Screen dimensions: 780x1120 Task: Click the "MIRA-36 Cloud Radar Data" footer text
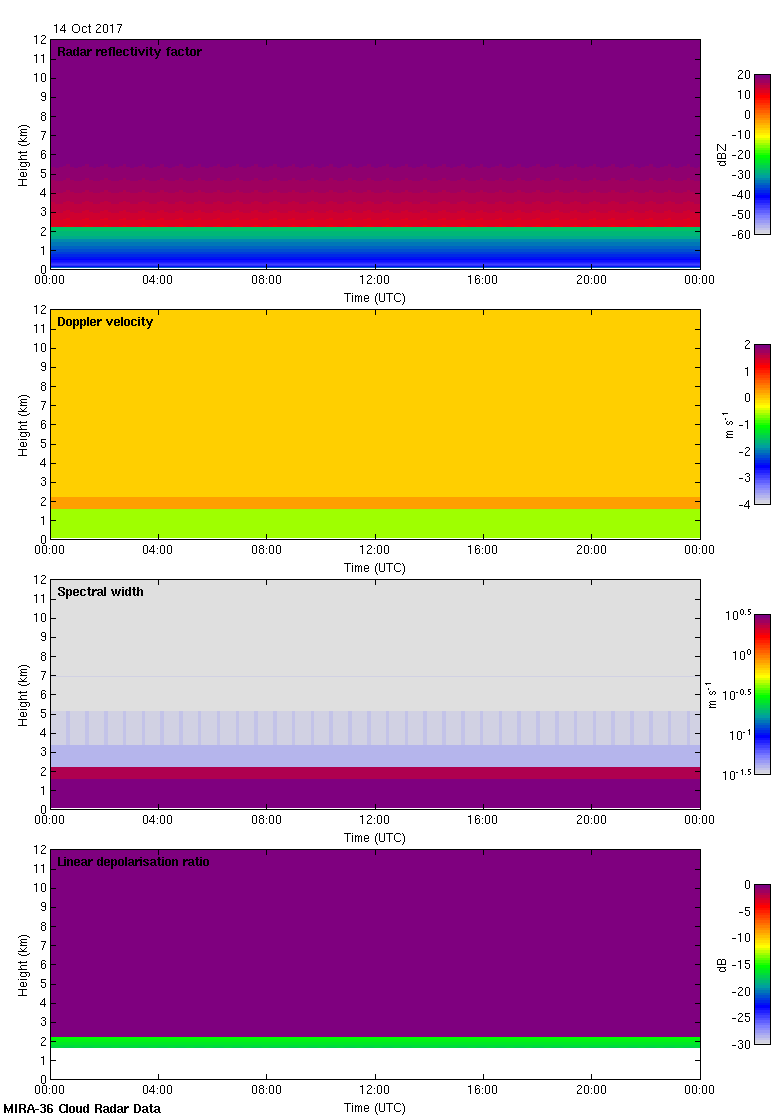[x=82, y=1109]
